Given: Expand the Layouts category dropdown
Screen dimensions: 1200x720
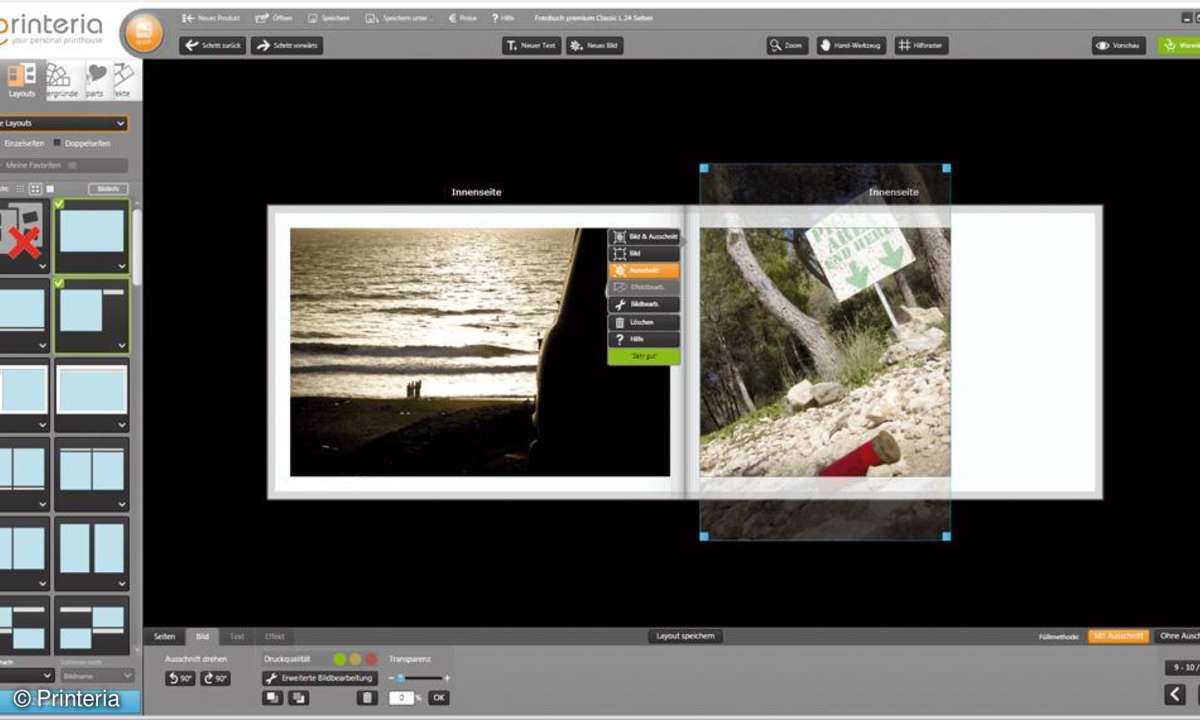Looking at the screenshot, I should pyautogui.click(x=64, y=123).
